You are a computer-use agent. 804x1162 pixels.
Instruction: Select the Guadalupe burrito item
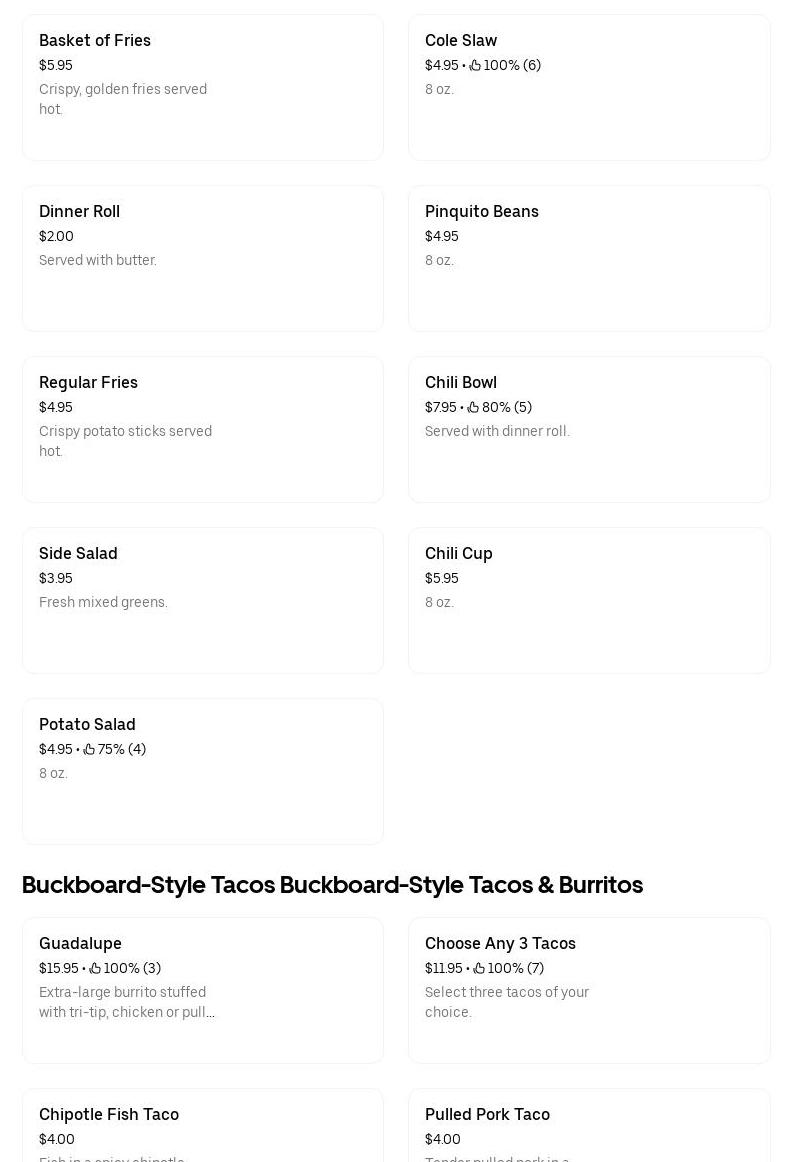[x=202, y=990]
